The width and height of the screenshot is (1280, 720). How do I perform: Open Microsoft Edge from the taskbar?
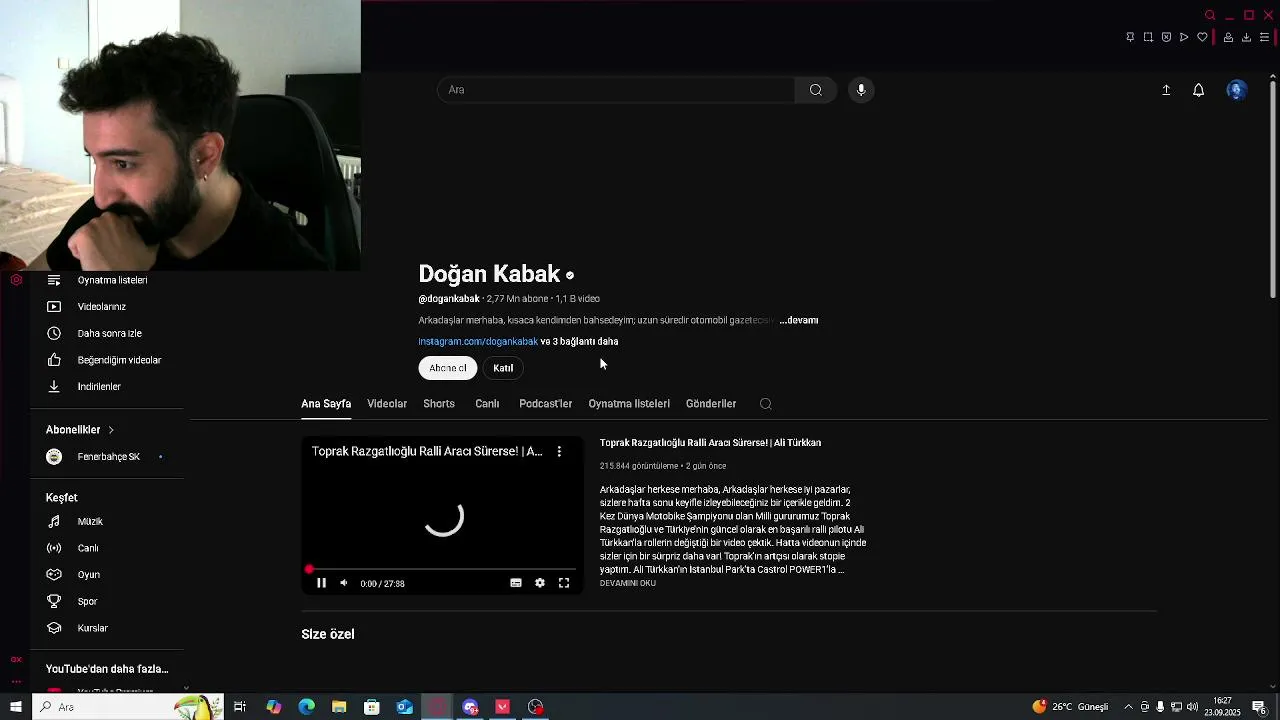click(x=306, y=707)
